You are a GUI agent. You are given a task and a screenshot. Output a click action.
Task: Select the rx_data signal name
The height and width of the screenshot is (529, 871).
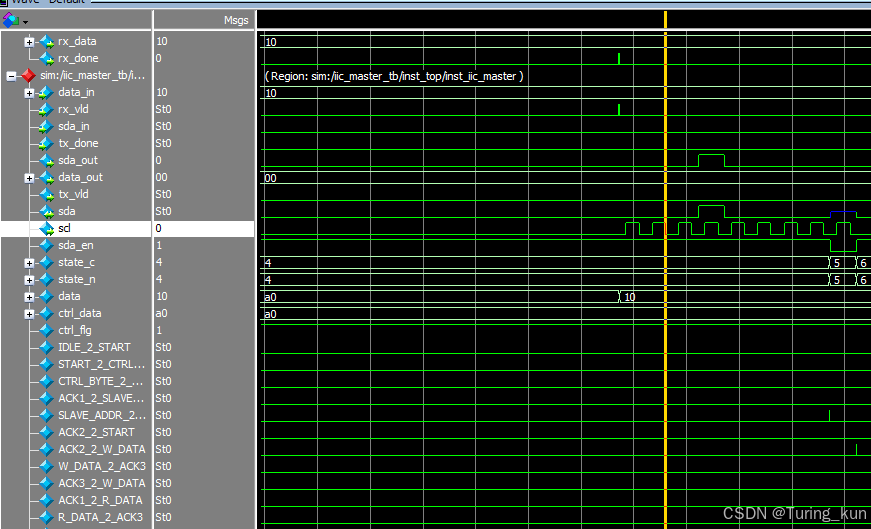click(x=77, y=42)
